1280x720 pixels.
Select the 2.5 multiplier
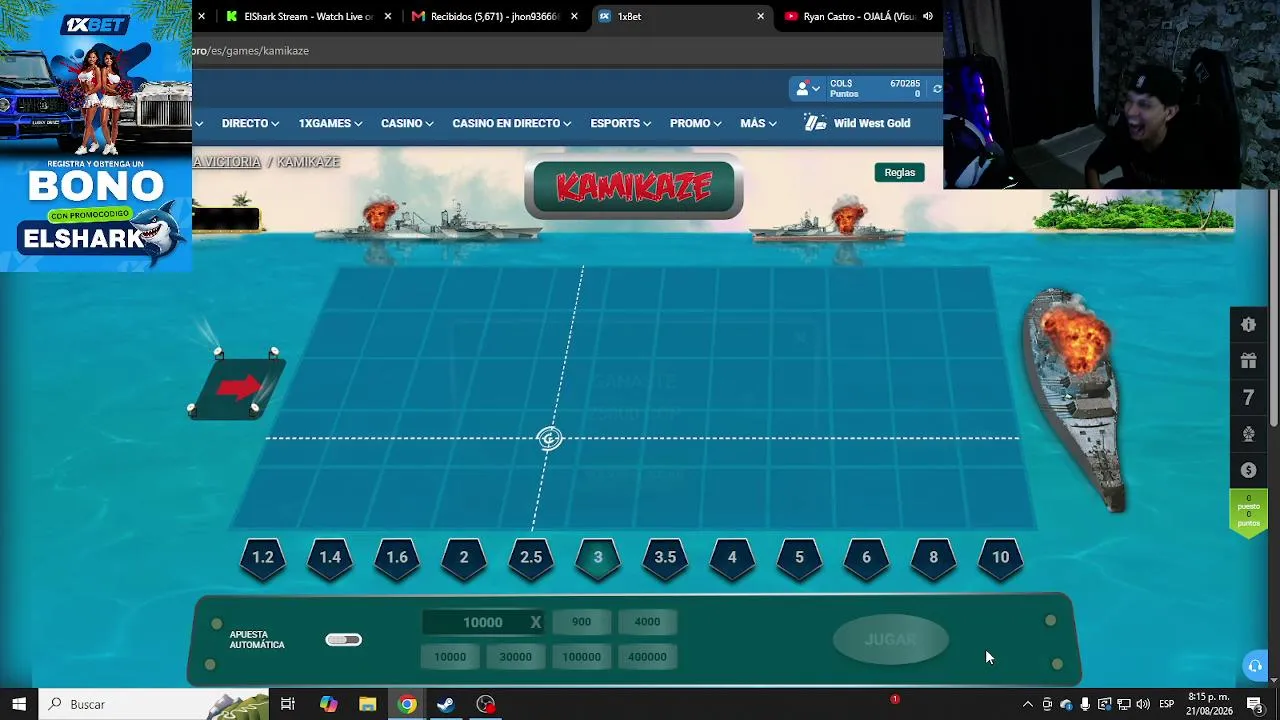[x=531, y=558]
